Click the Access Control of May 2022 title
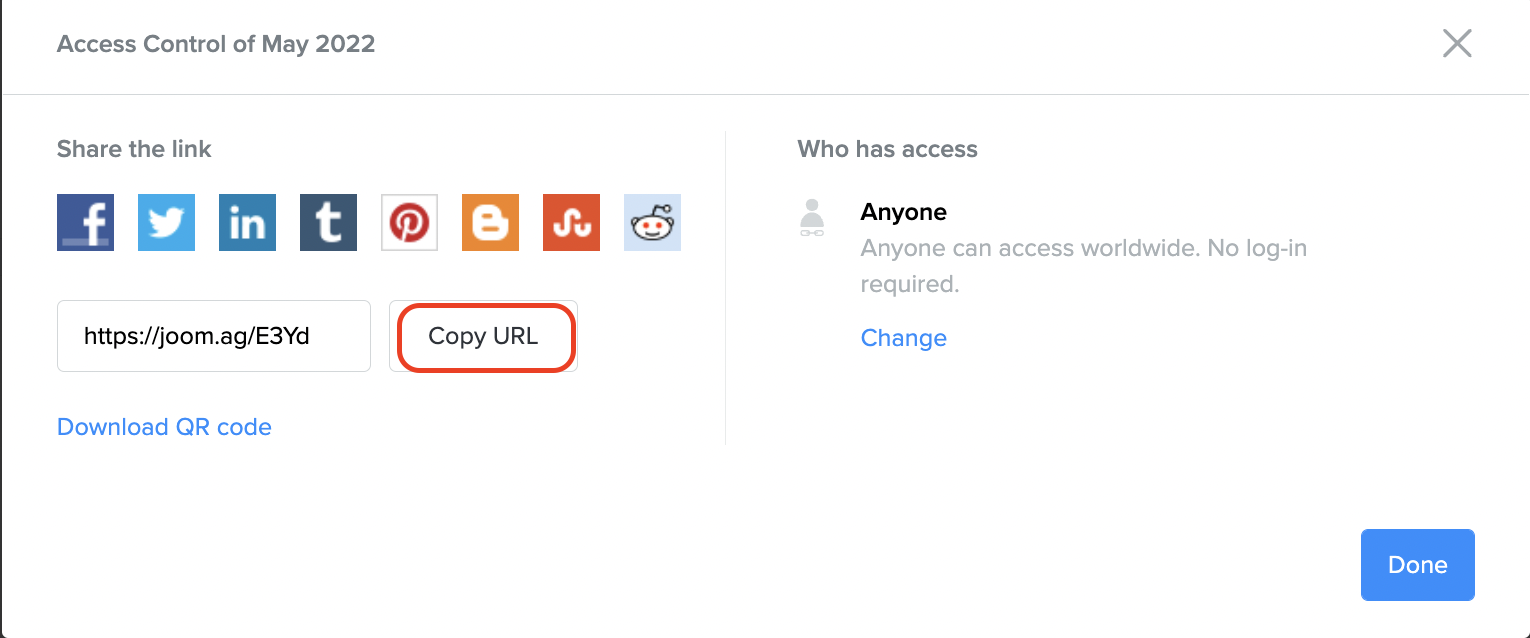1530x638 pixels. click(216, 44)
